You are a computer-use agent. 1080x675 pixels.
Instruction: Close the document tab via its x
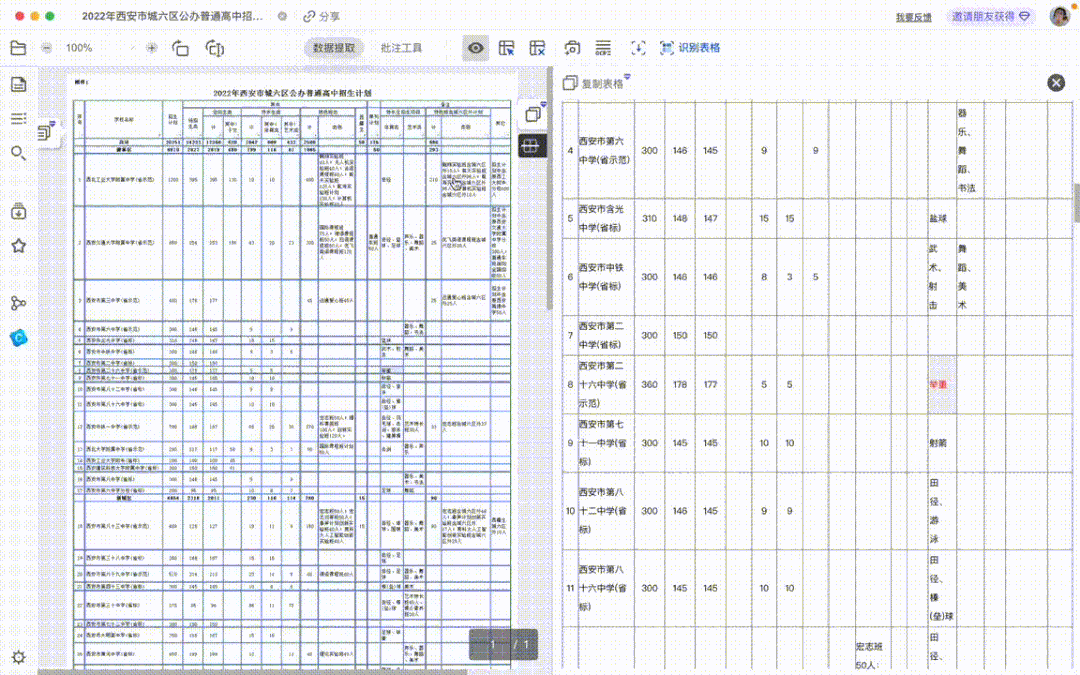point(282,16)
